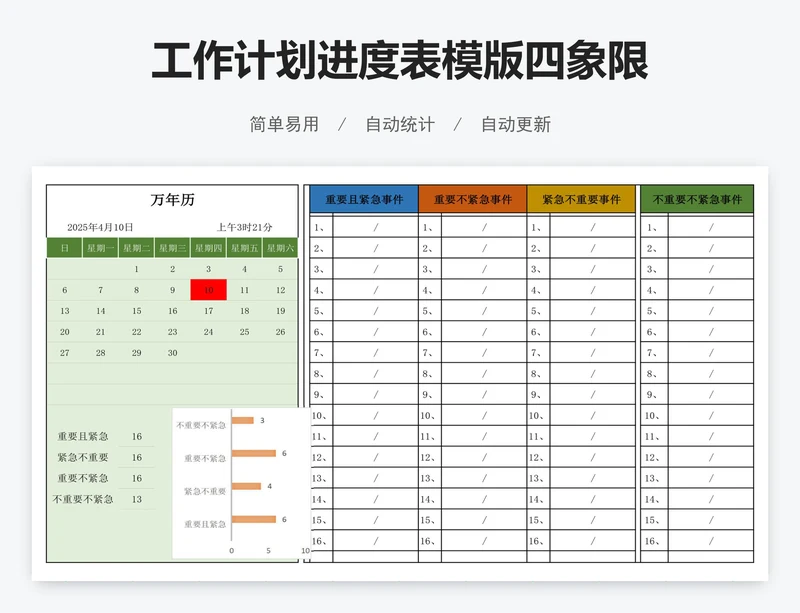Image resolution: width=800 pixels, height=613 pixels.
Task: Select date 1 in the calendar
Action: (136, 269)
